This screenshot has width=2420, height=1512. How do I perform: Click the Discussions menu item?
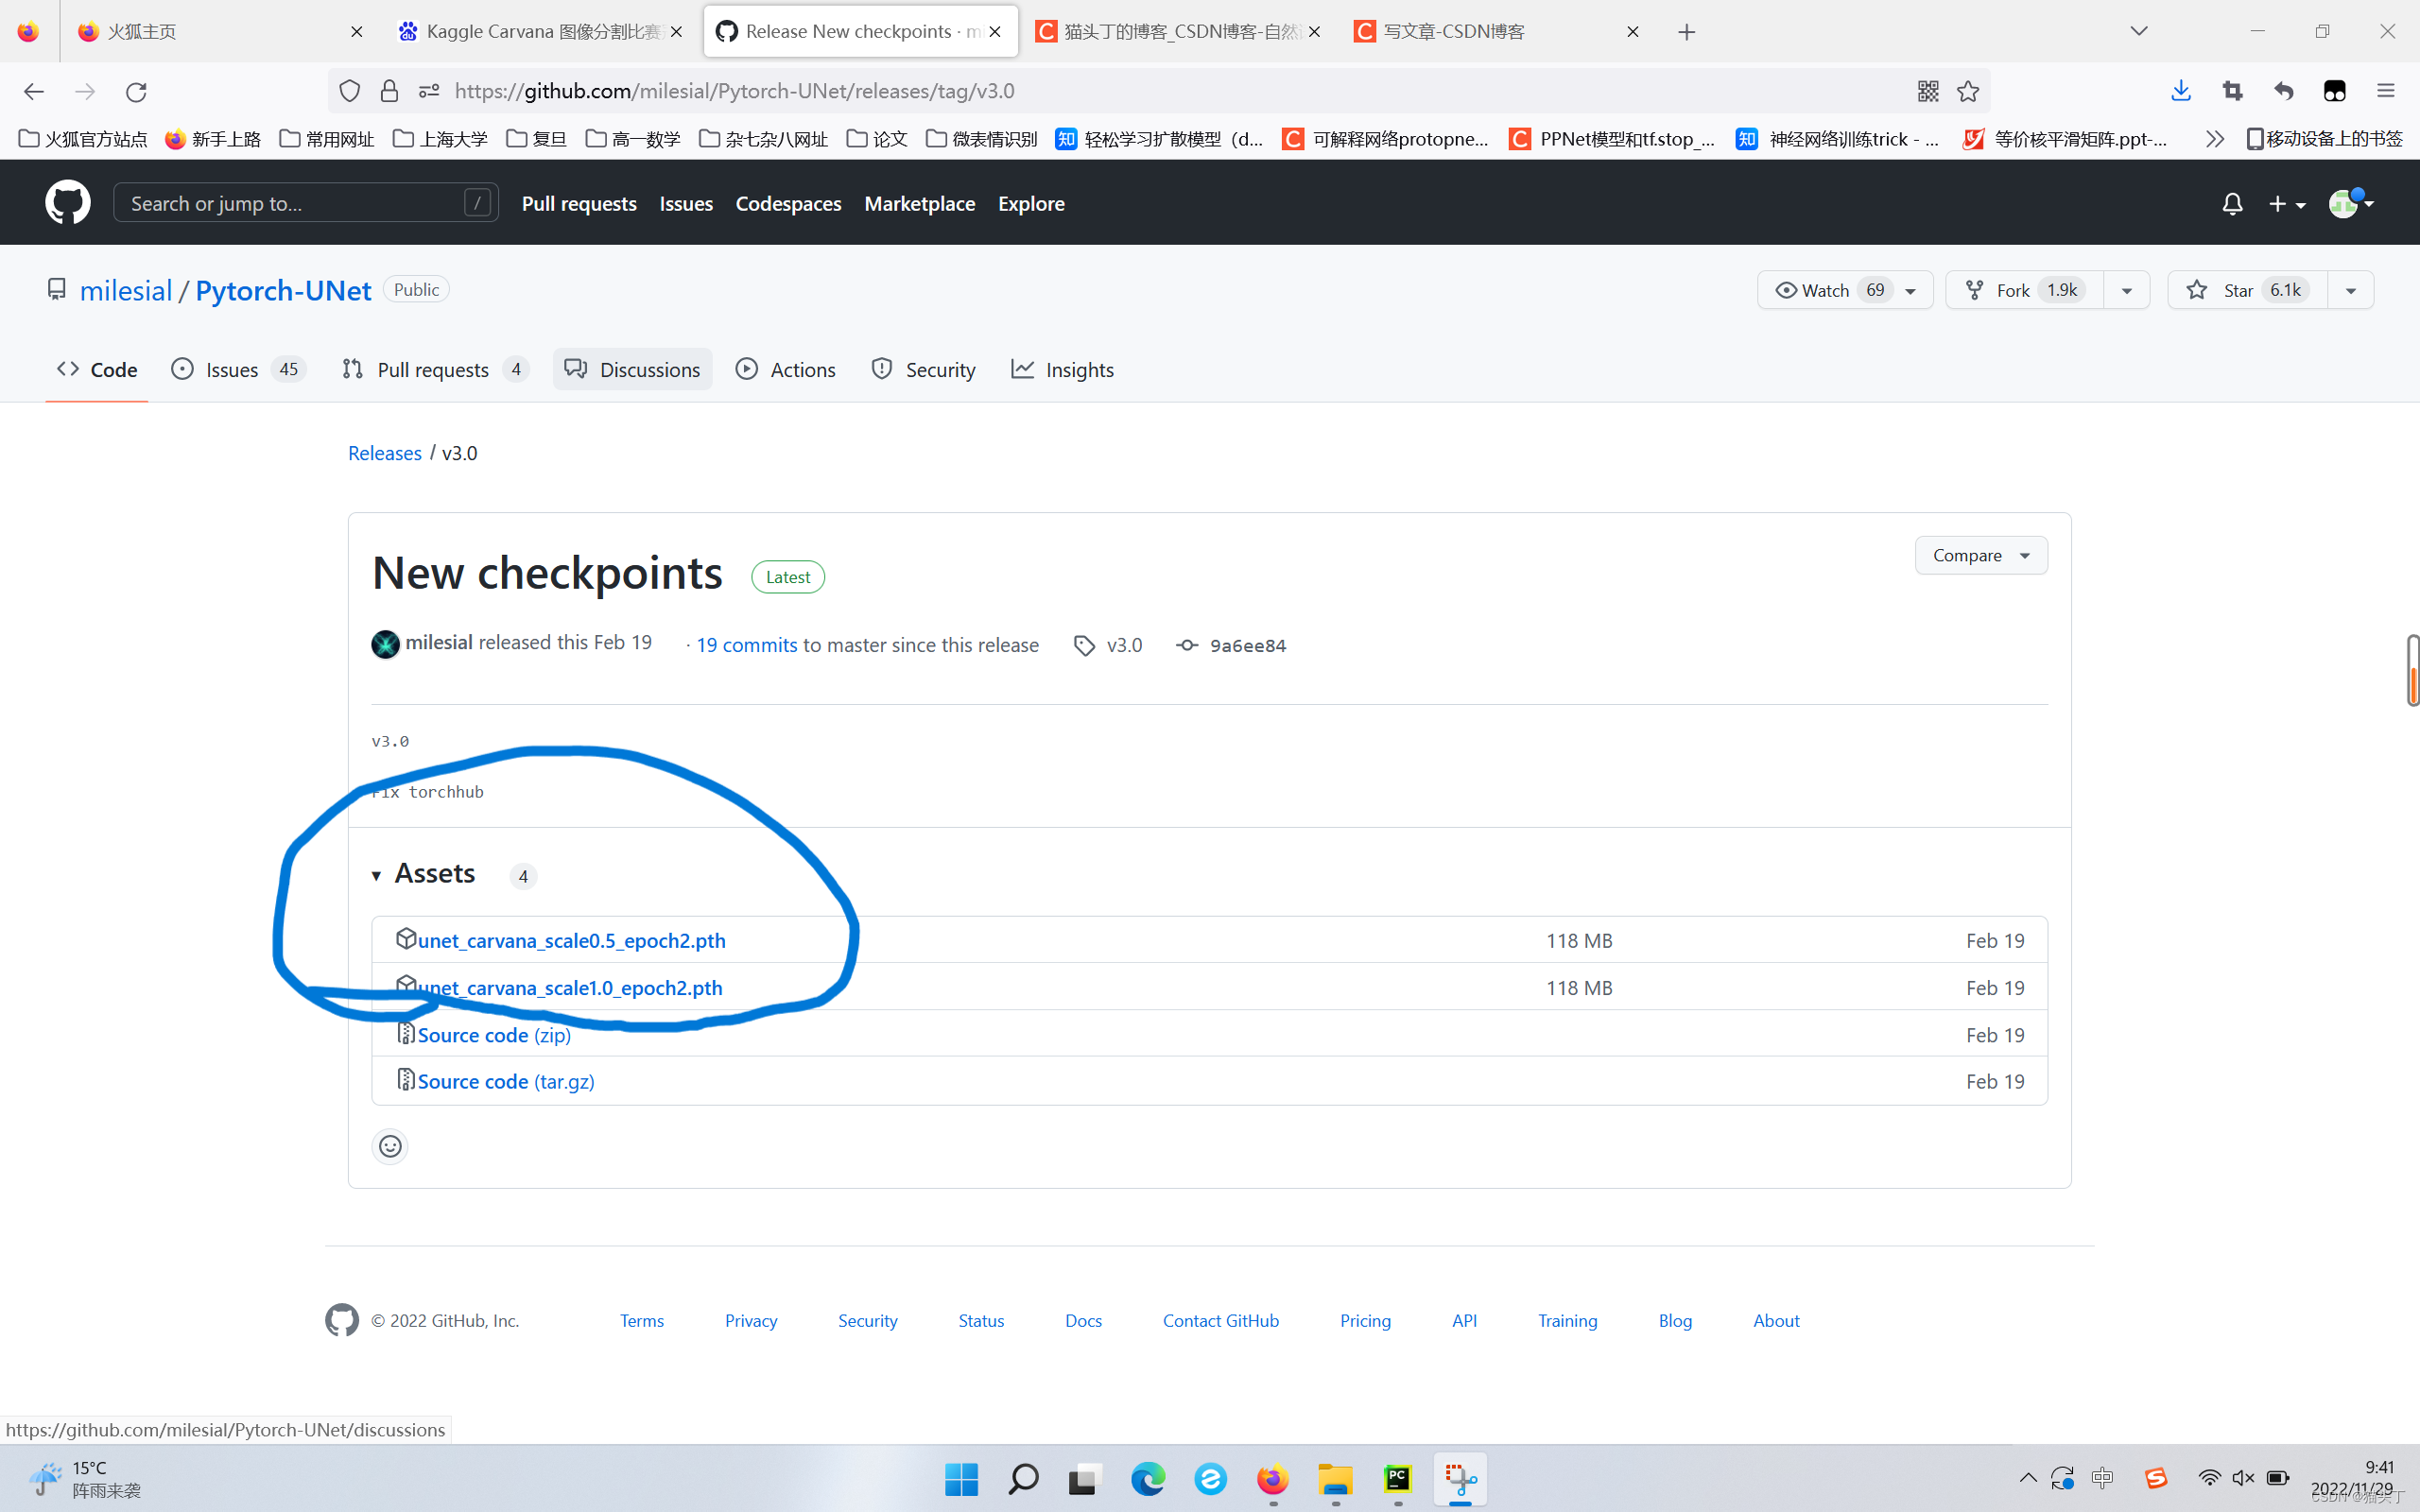[631, 369]
